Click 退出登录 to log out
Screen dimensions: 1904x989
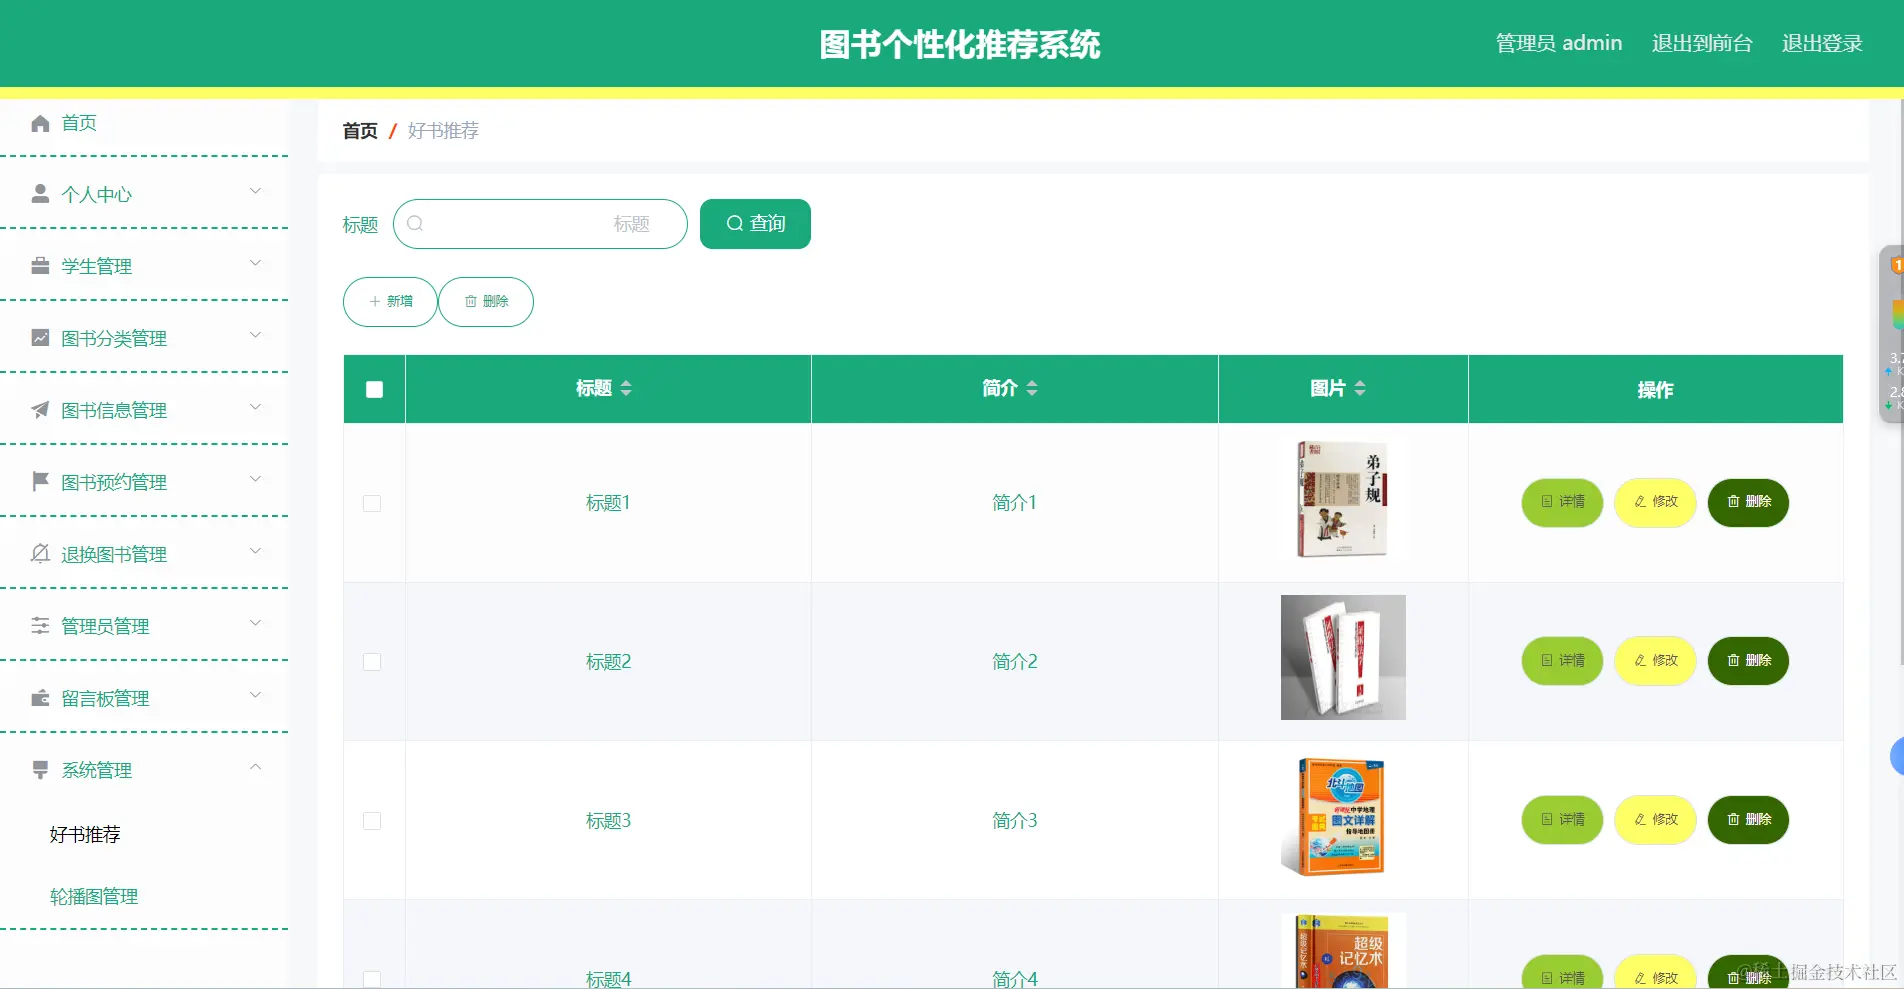point(1822,43)
